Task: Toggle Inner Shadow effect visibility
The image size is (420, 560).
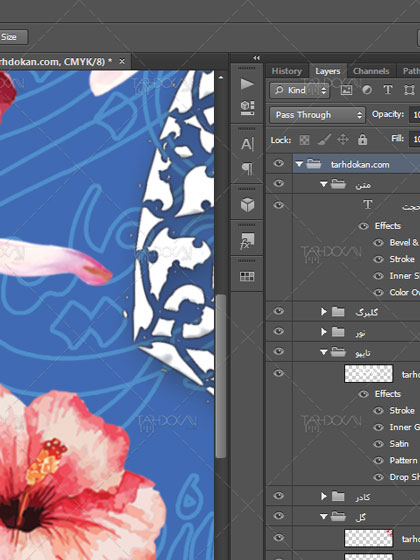Action: 378,276
